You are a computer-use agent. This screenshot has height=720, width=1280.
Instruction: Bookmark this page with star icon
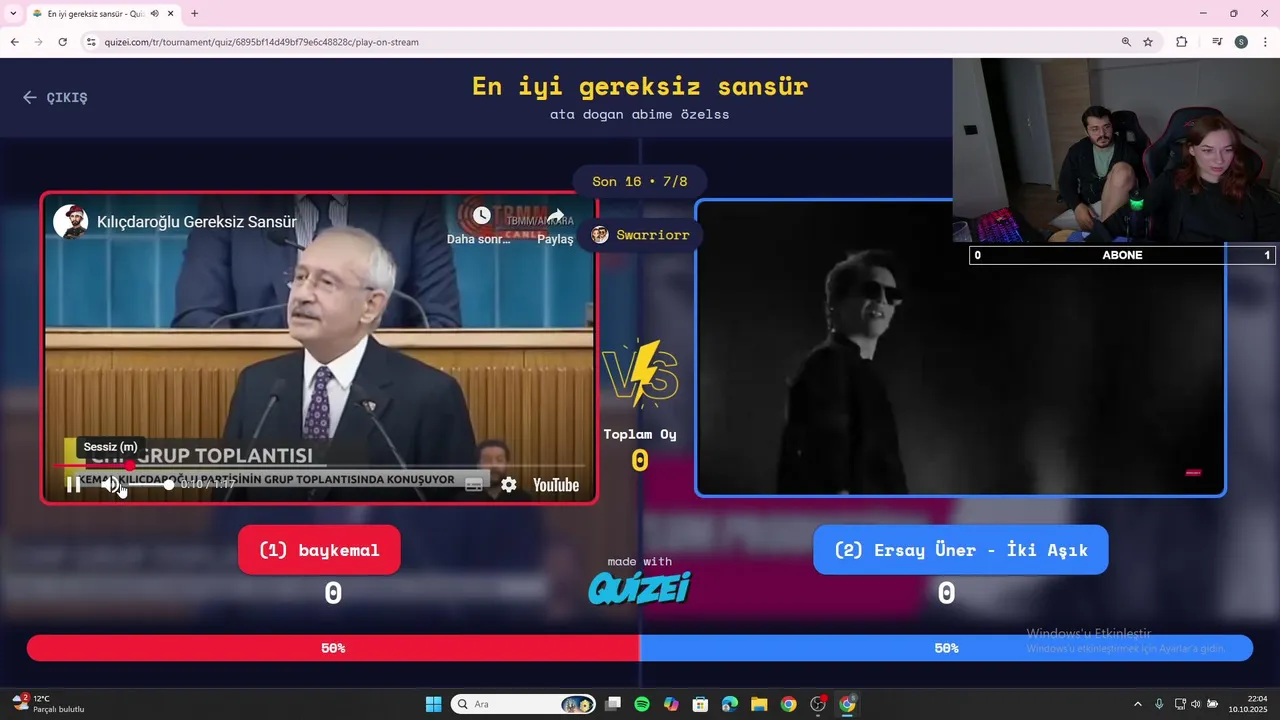coord(1148,42)
